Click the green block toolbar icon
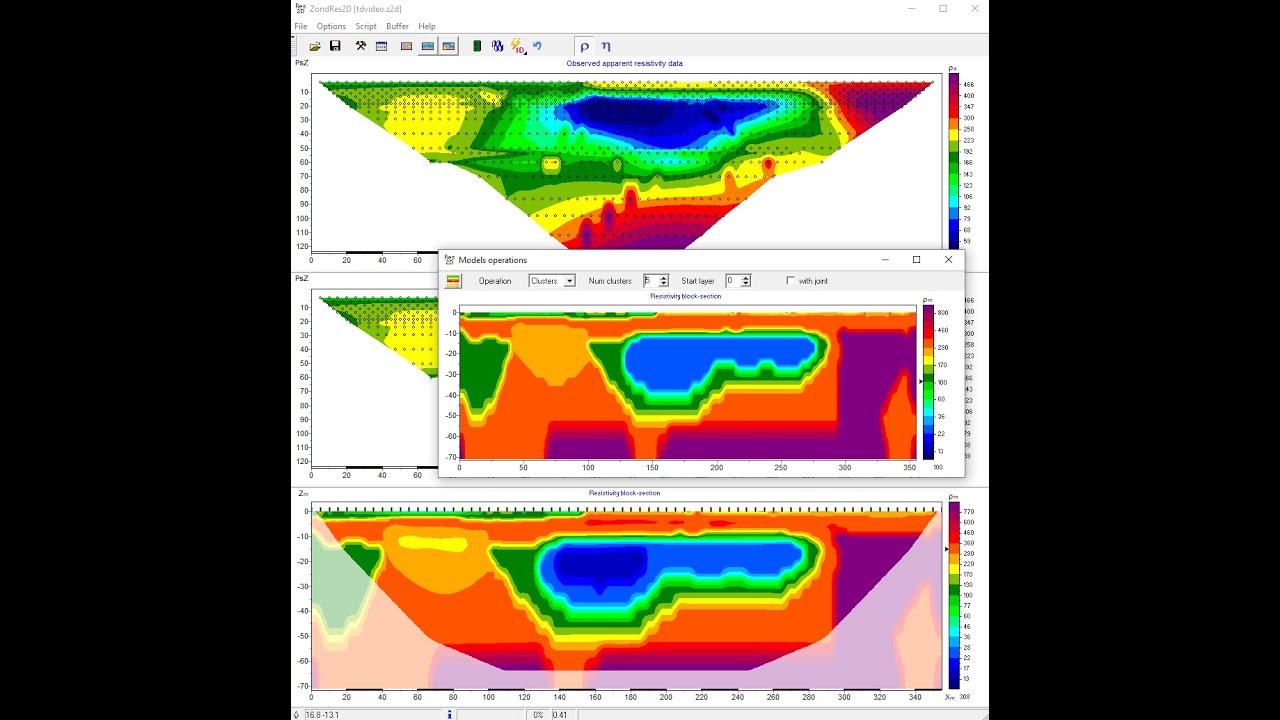1280x720 pixels. tap(477, 46)
